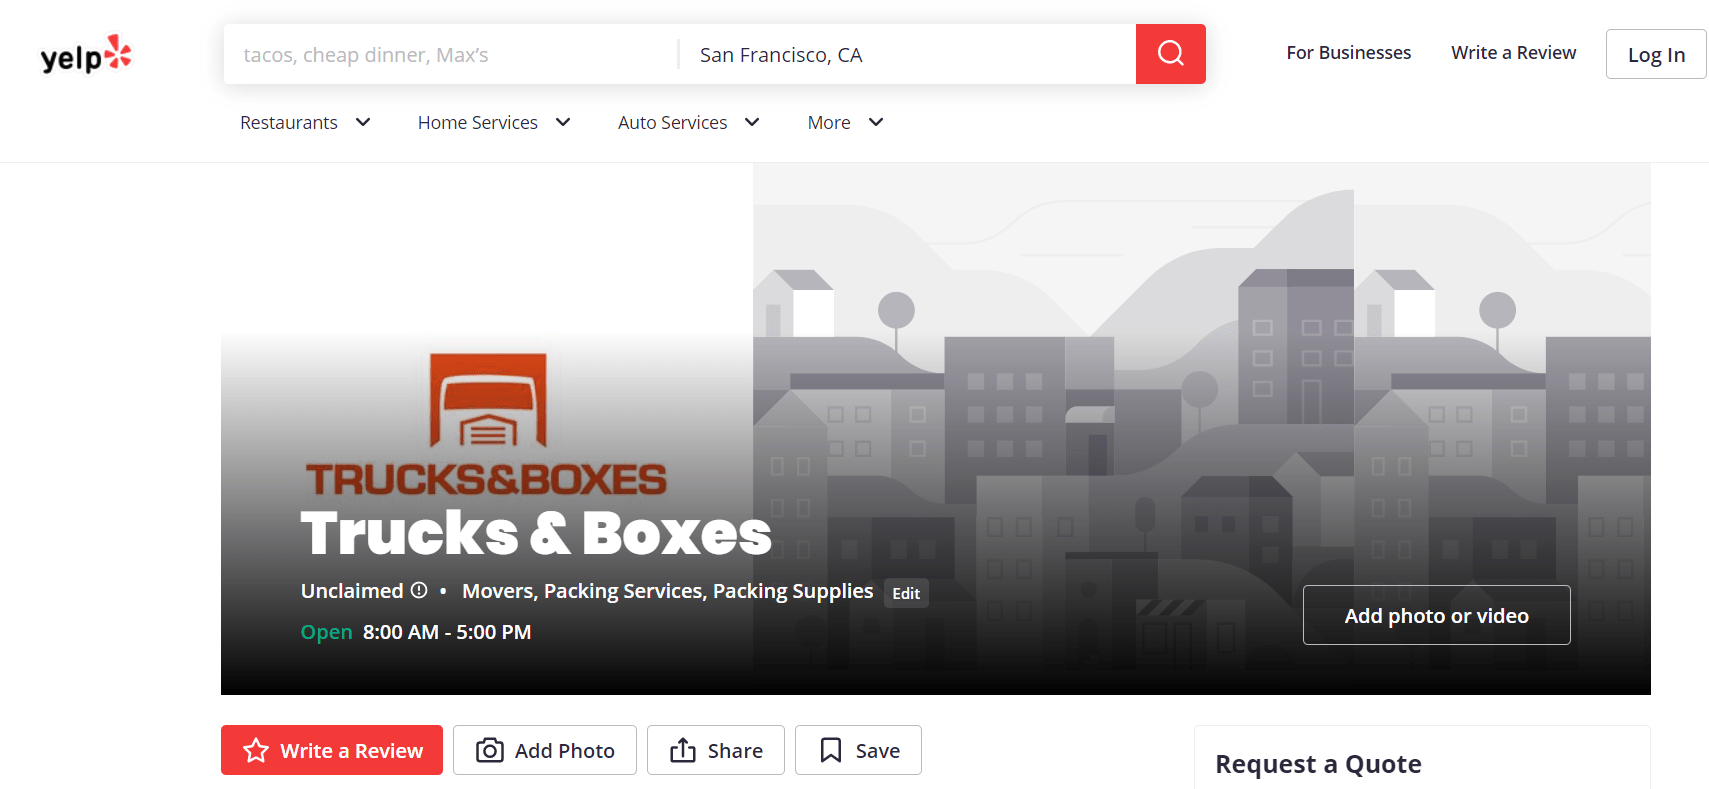Click the red search magnifier button

click(x=1170, y=54)
